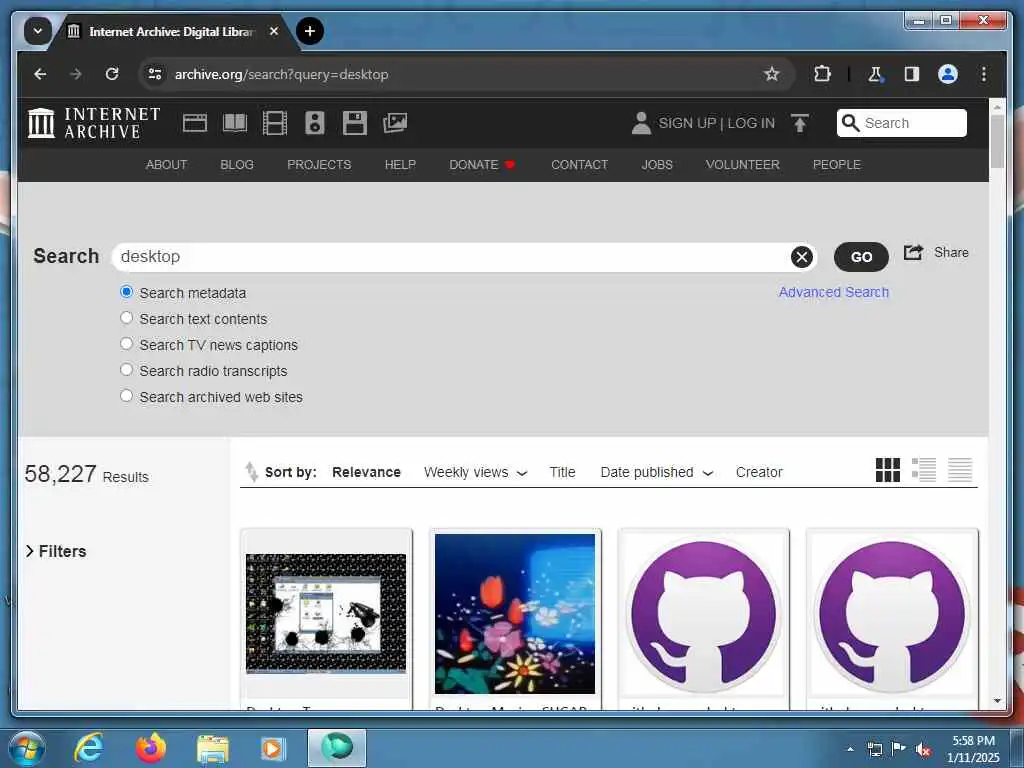Click the user avatar icon beside SIGN UP
1024x768 pixels.
[x=641, y=123]
